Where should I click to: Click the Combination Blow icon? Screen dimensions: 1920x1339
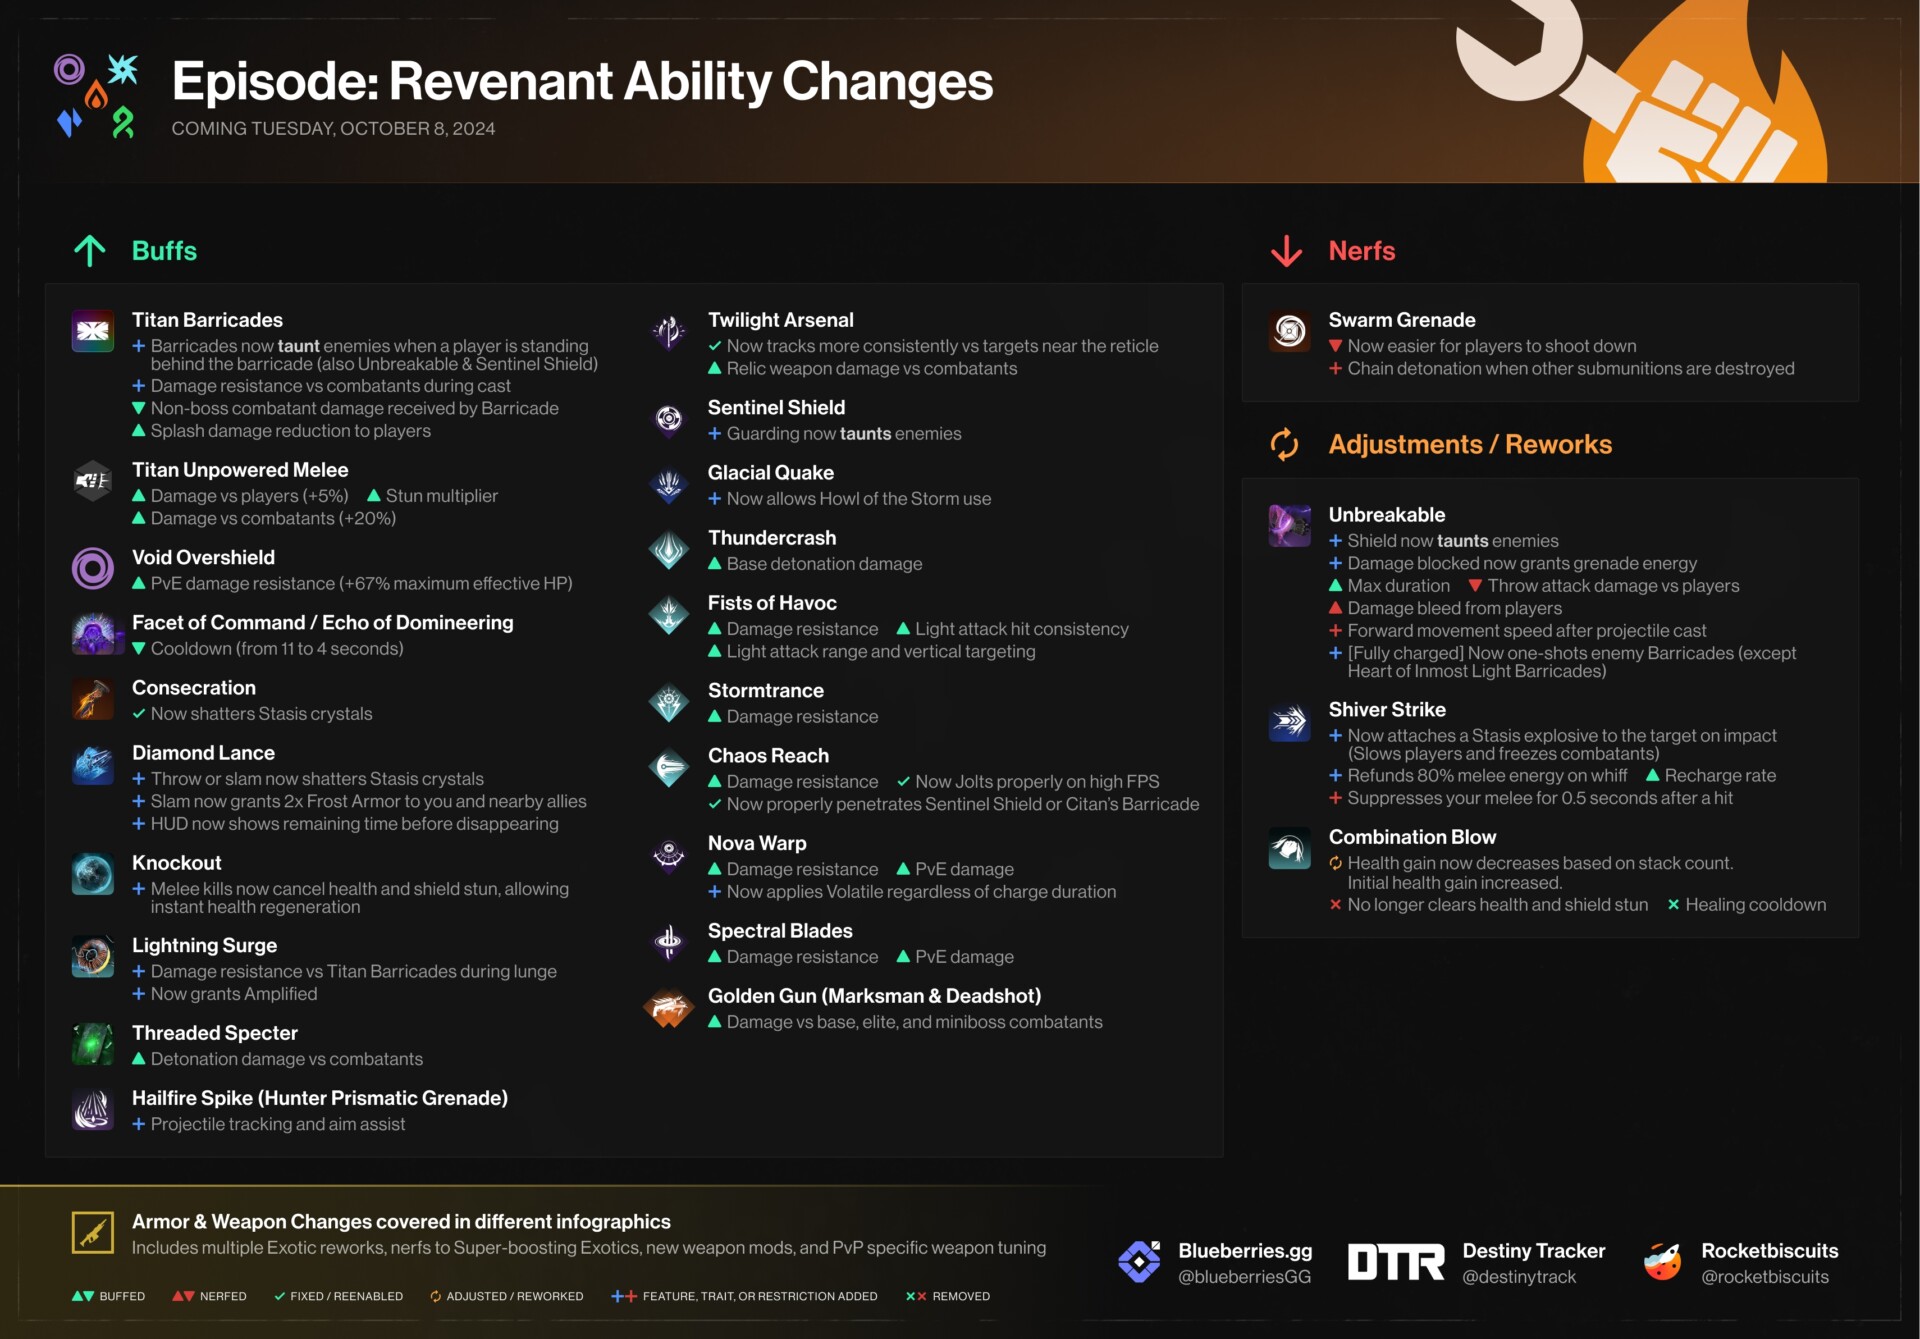coord(1289,849)
